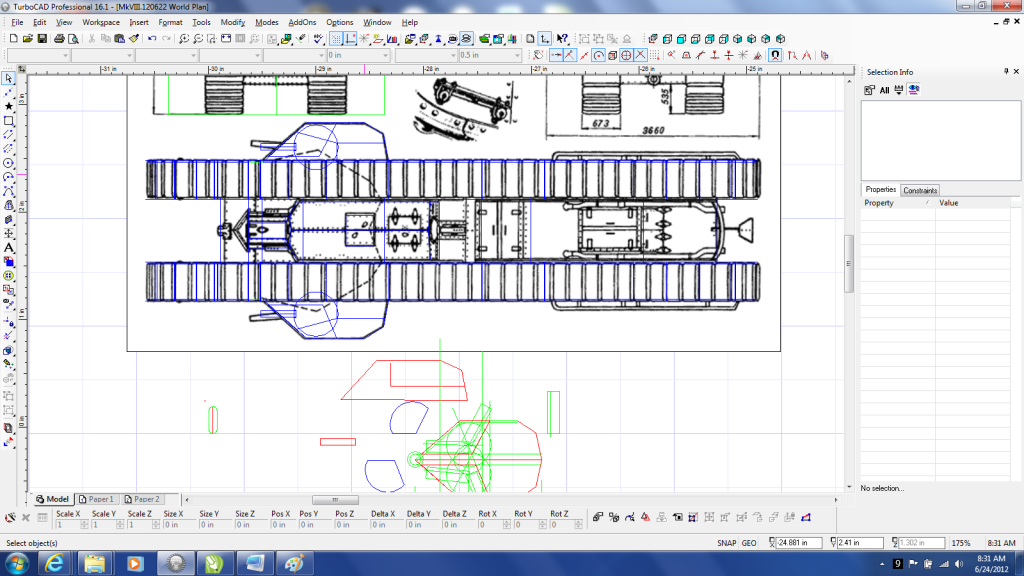Expand the first empty property dropdown

click(63, 55)
